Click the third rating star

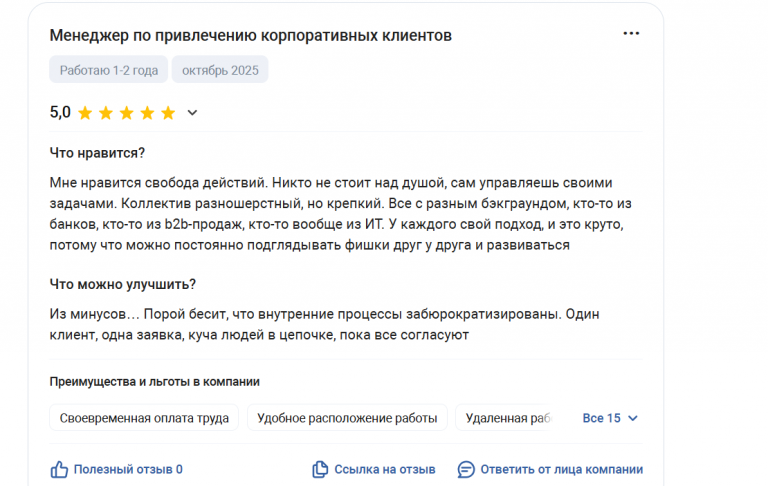pyautogui.click(x=126, y=113)
